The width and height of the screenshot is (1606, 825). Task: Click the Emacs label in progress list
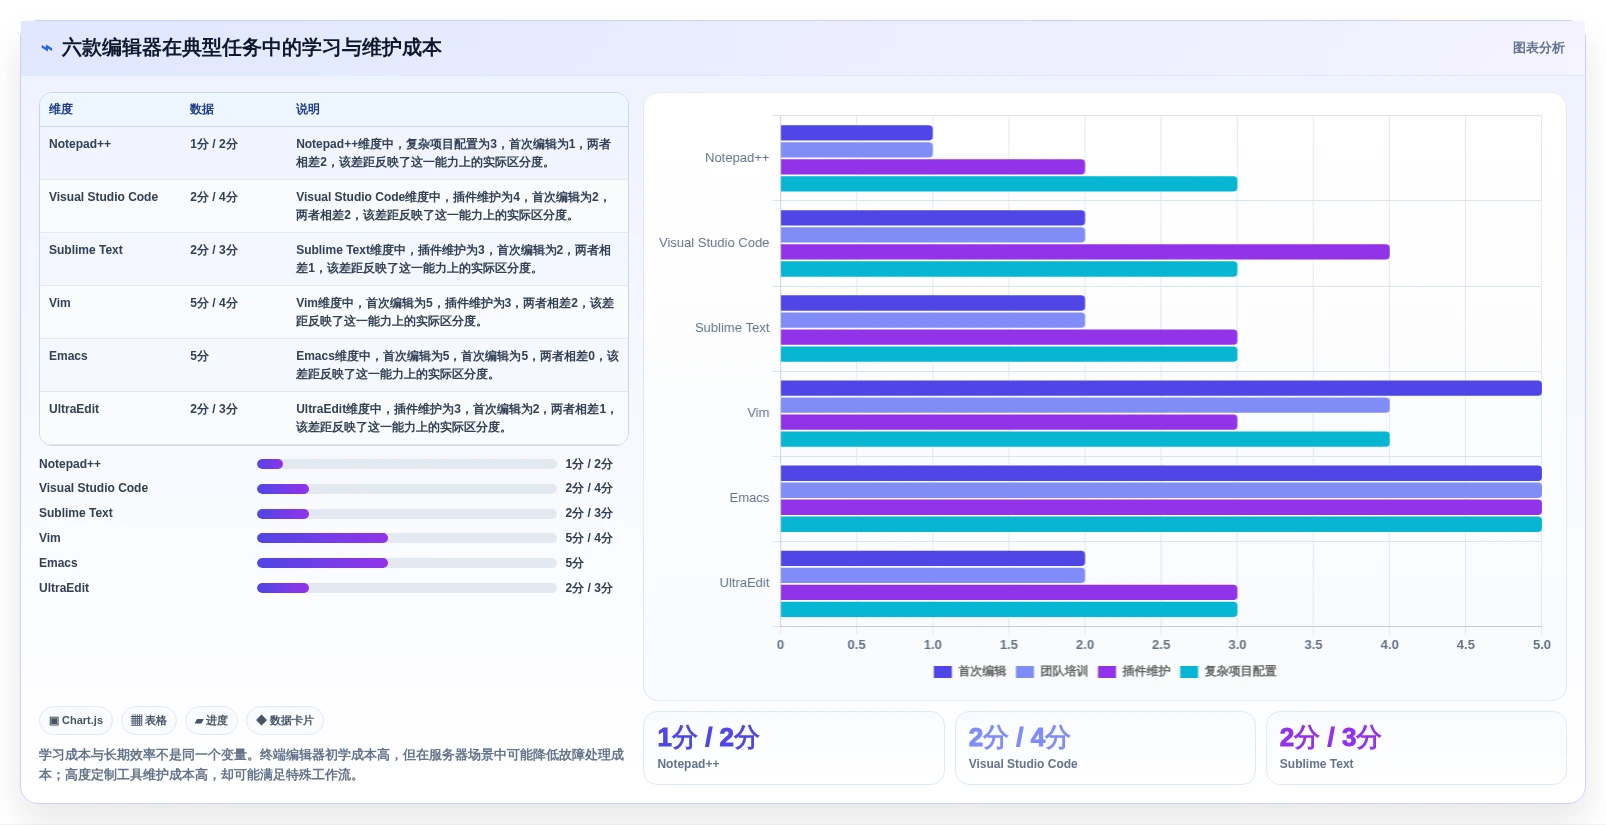(x=58, y=563)
